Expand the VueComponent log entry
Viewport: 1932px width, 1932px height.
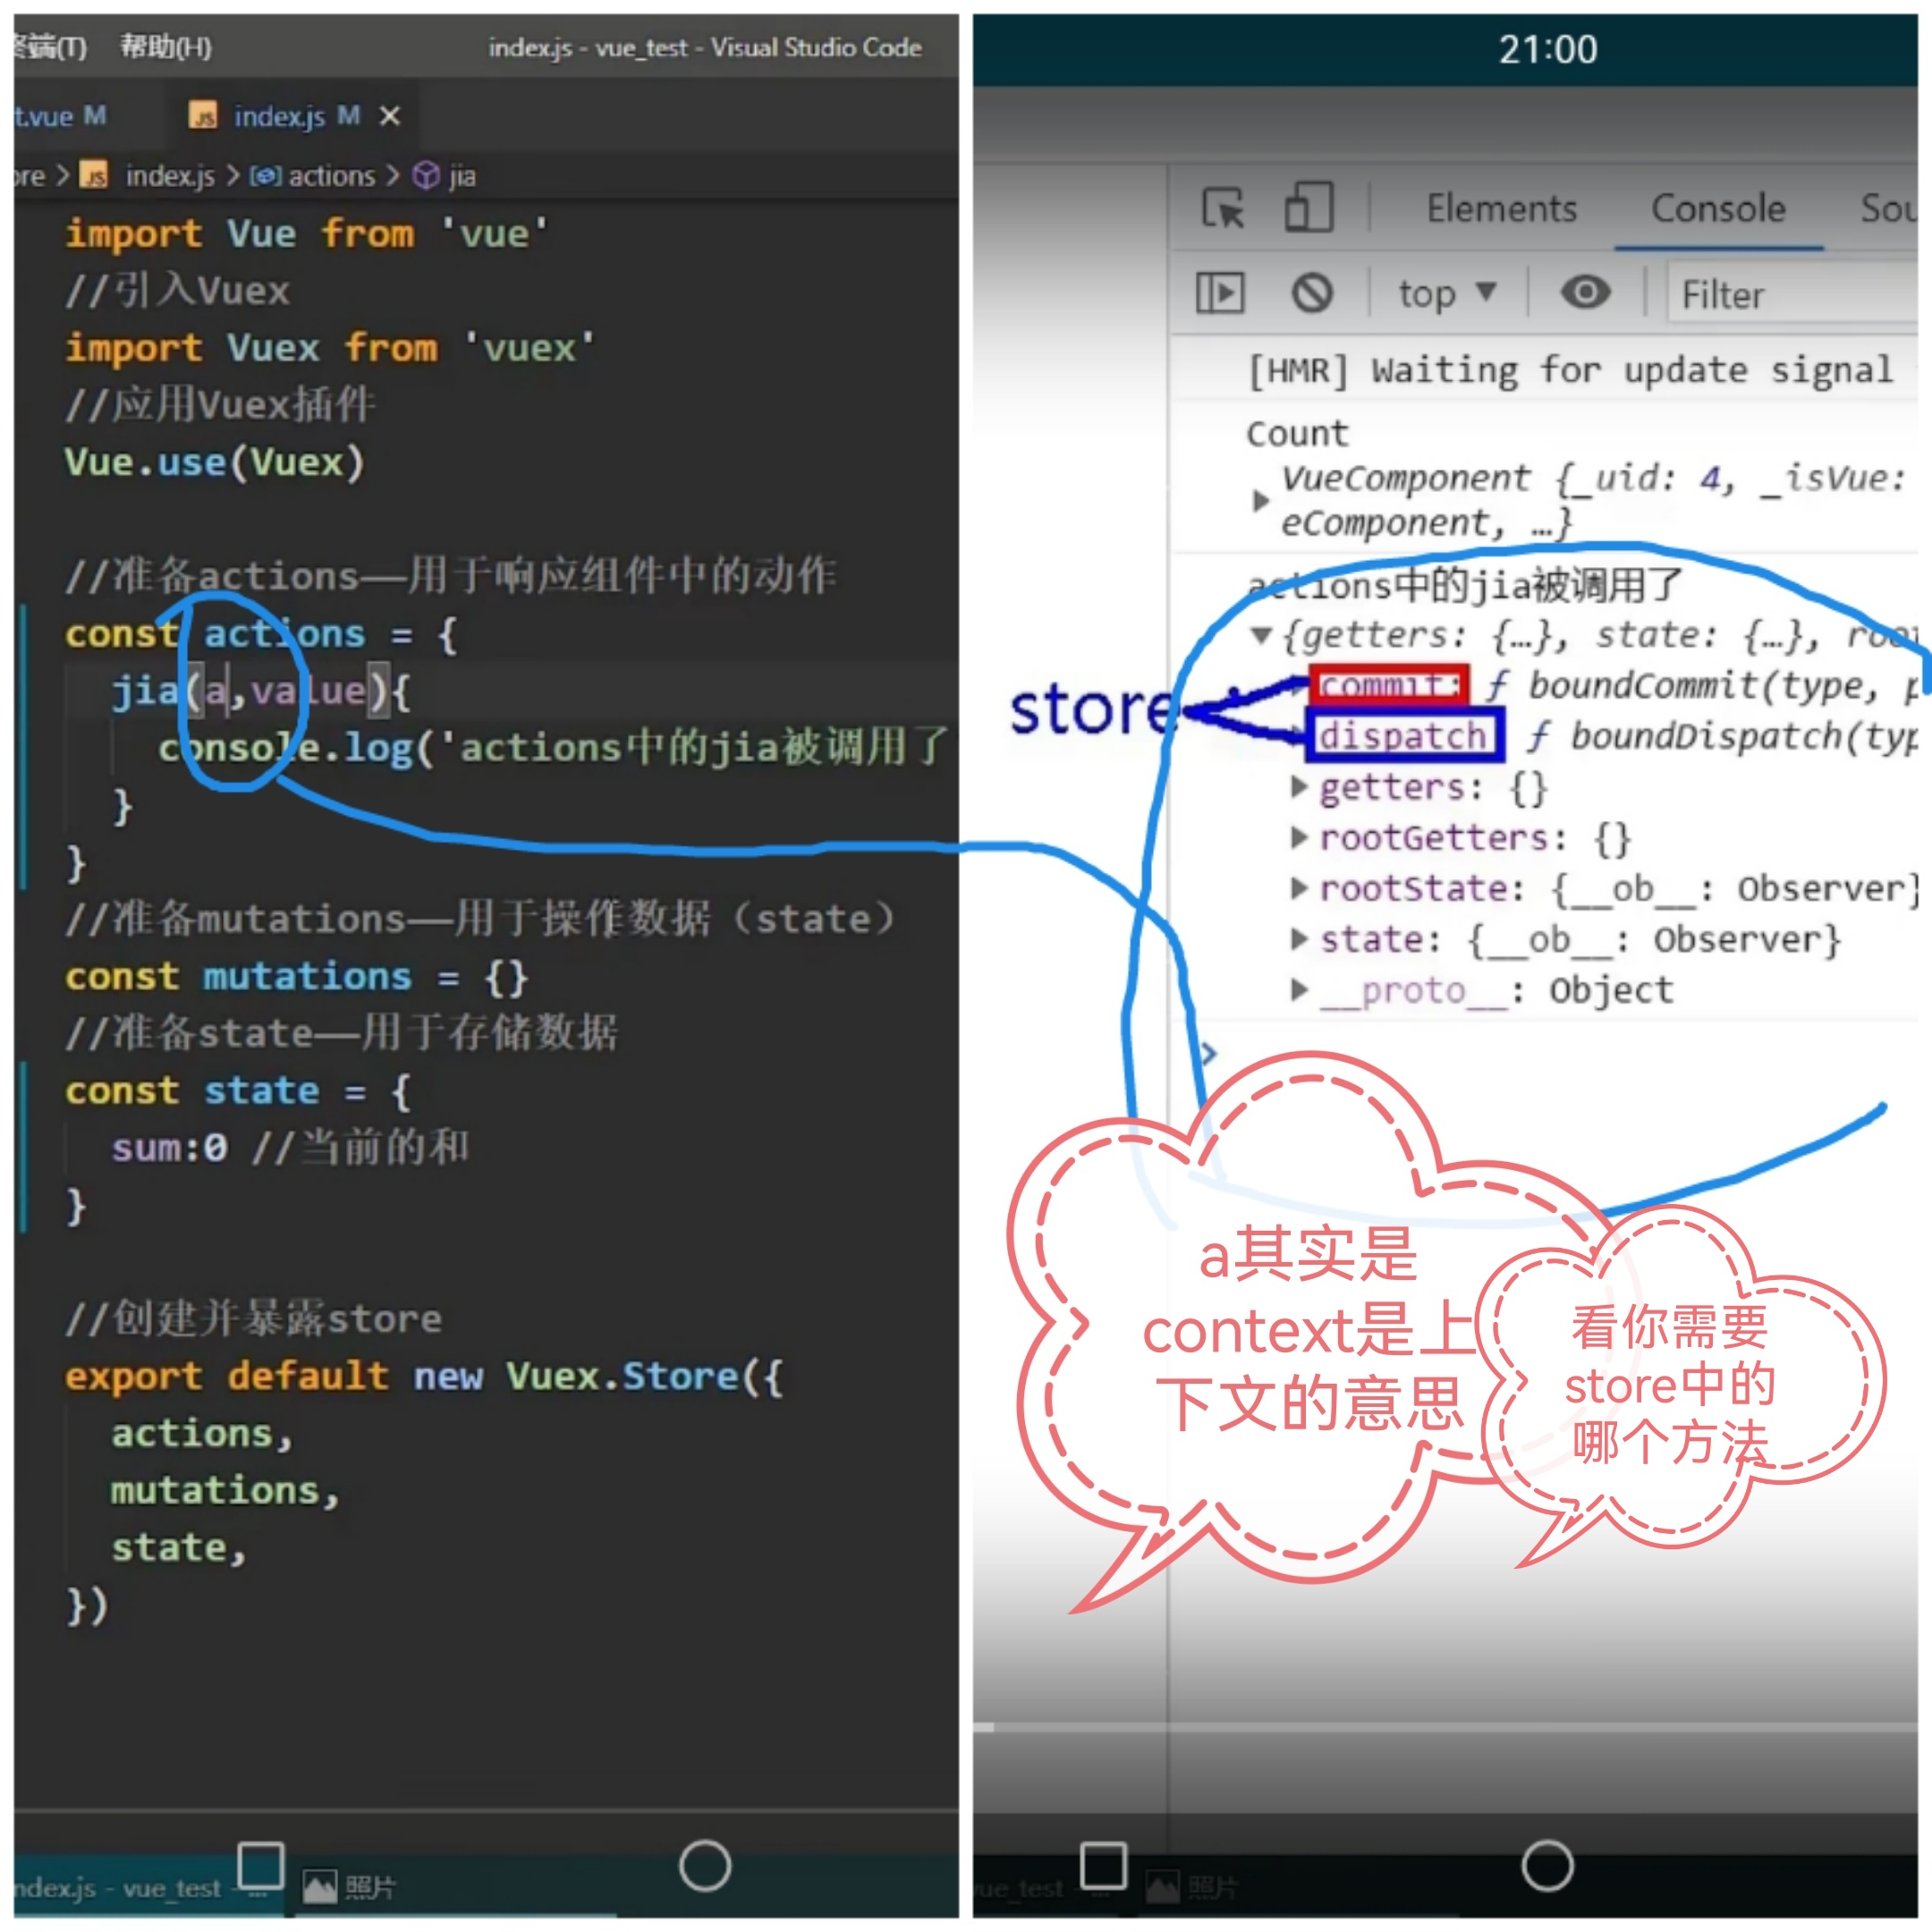pos(1261,500)
